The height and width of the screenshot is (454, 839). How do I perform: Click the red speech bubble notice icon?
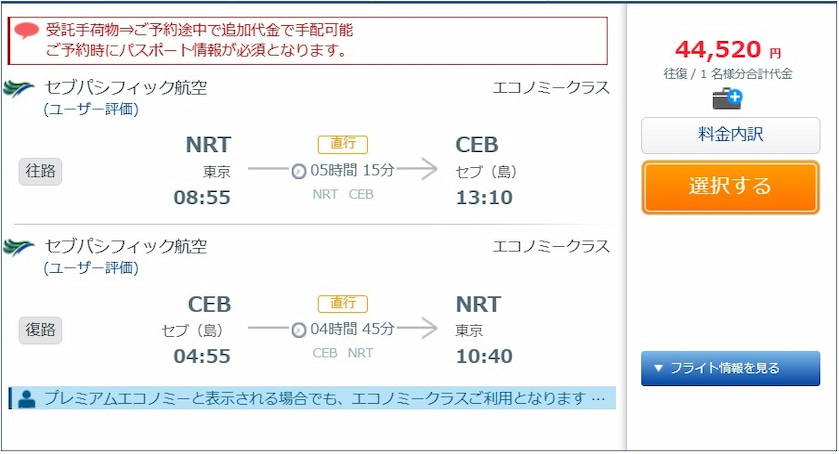(27, 31)
